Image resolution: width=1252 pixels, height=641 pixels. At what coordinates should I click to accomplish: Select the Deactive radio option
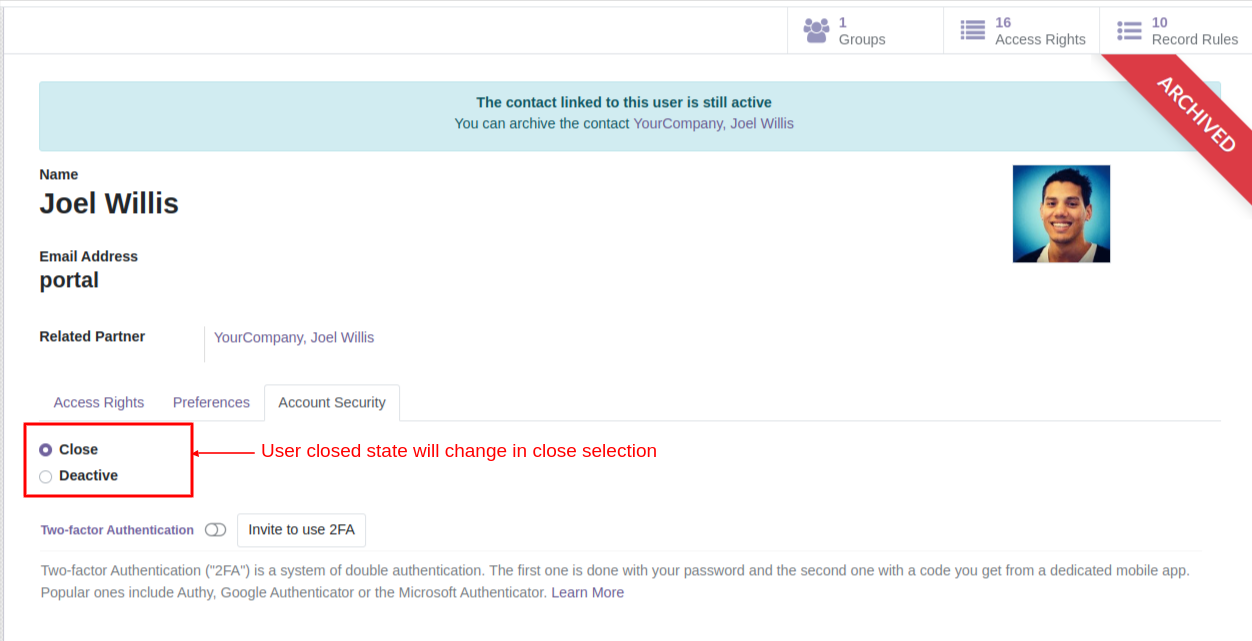tap(46, 476)
